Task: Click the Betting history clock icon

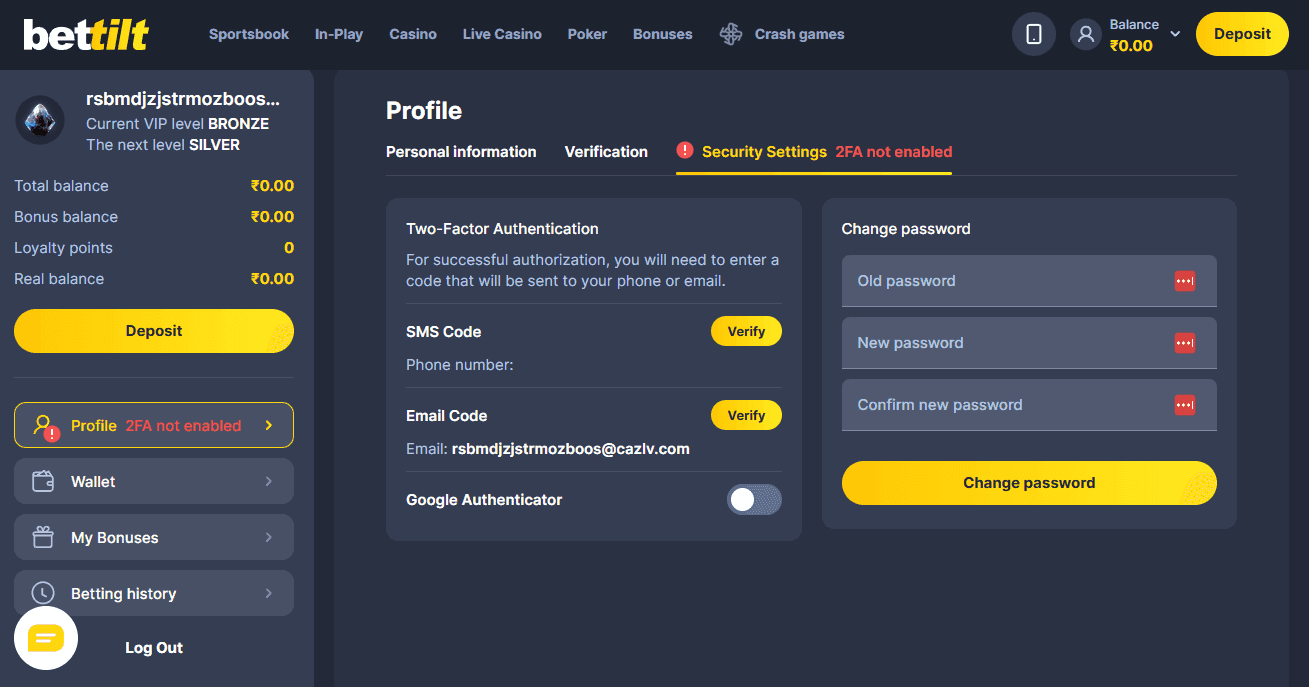Action: tap(43, 594)
